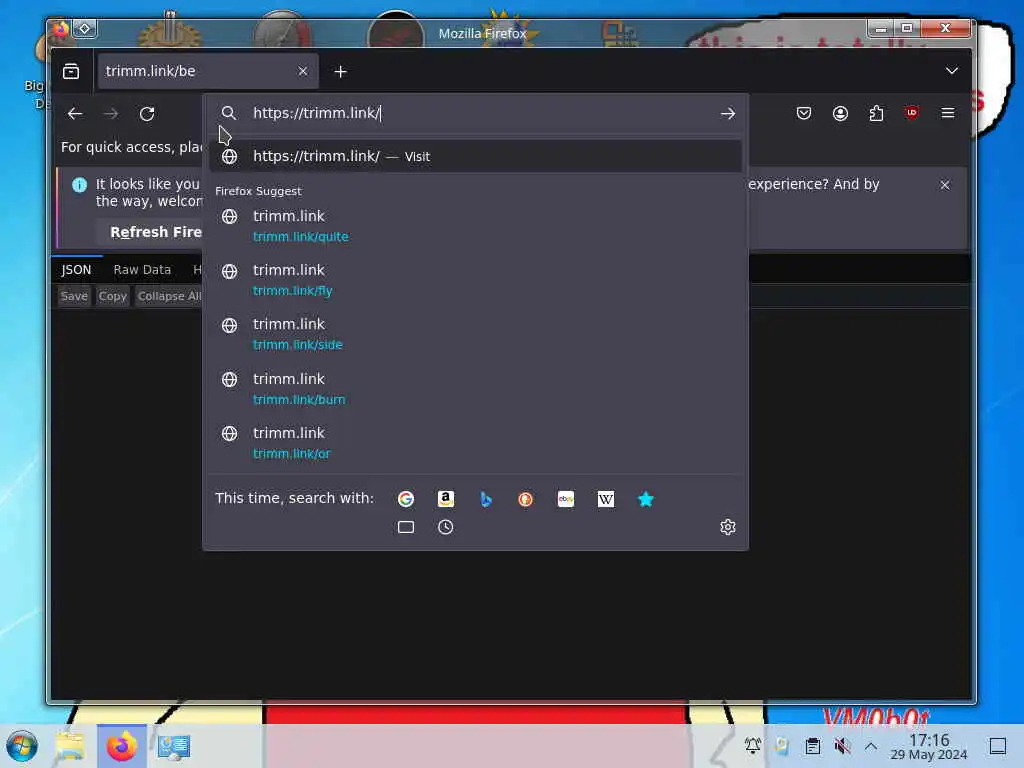Click the info icon in notification bar

tap(79, 185)
